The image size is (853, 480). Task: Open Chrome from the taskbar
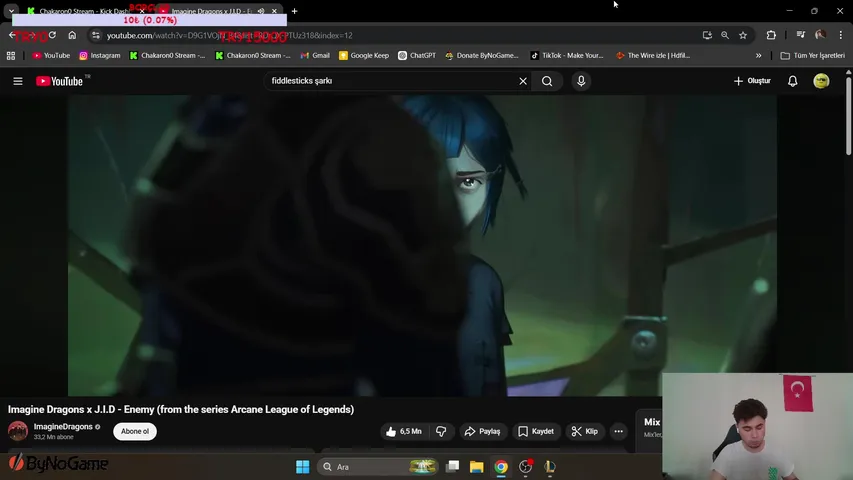tap(501, 466)
